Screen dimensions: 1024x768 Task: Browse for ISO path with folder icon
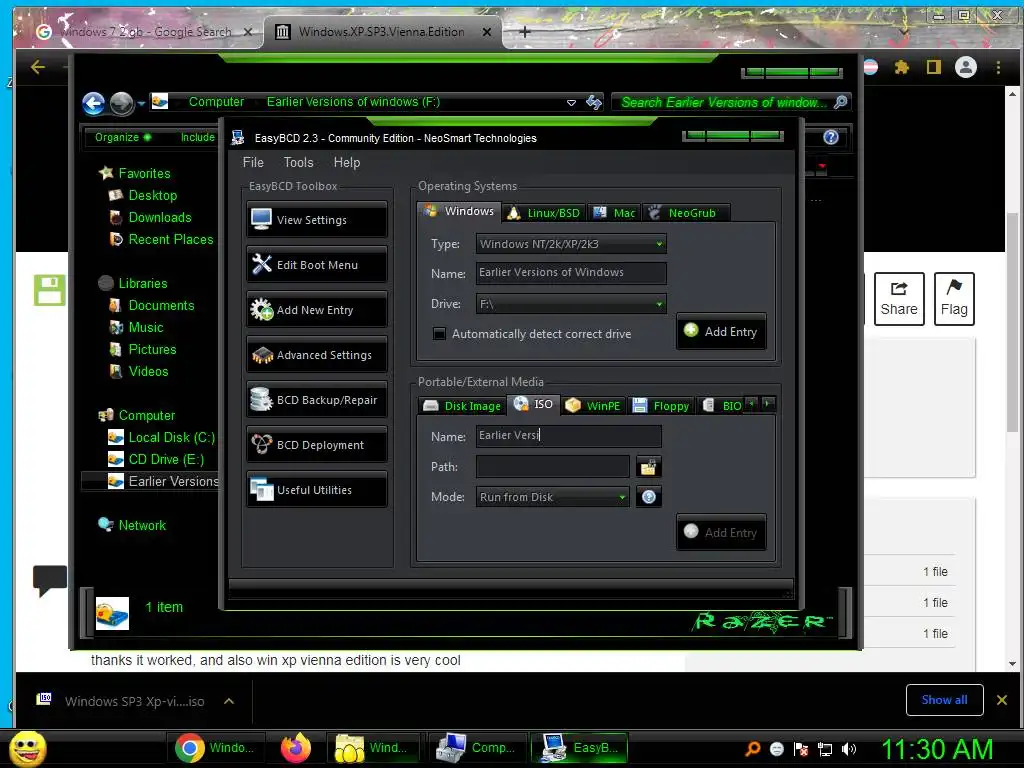648,467
